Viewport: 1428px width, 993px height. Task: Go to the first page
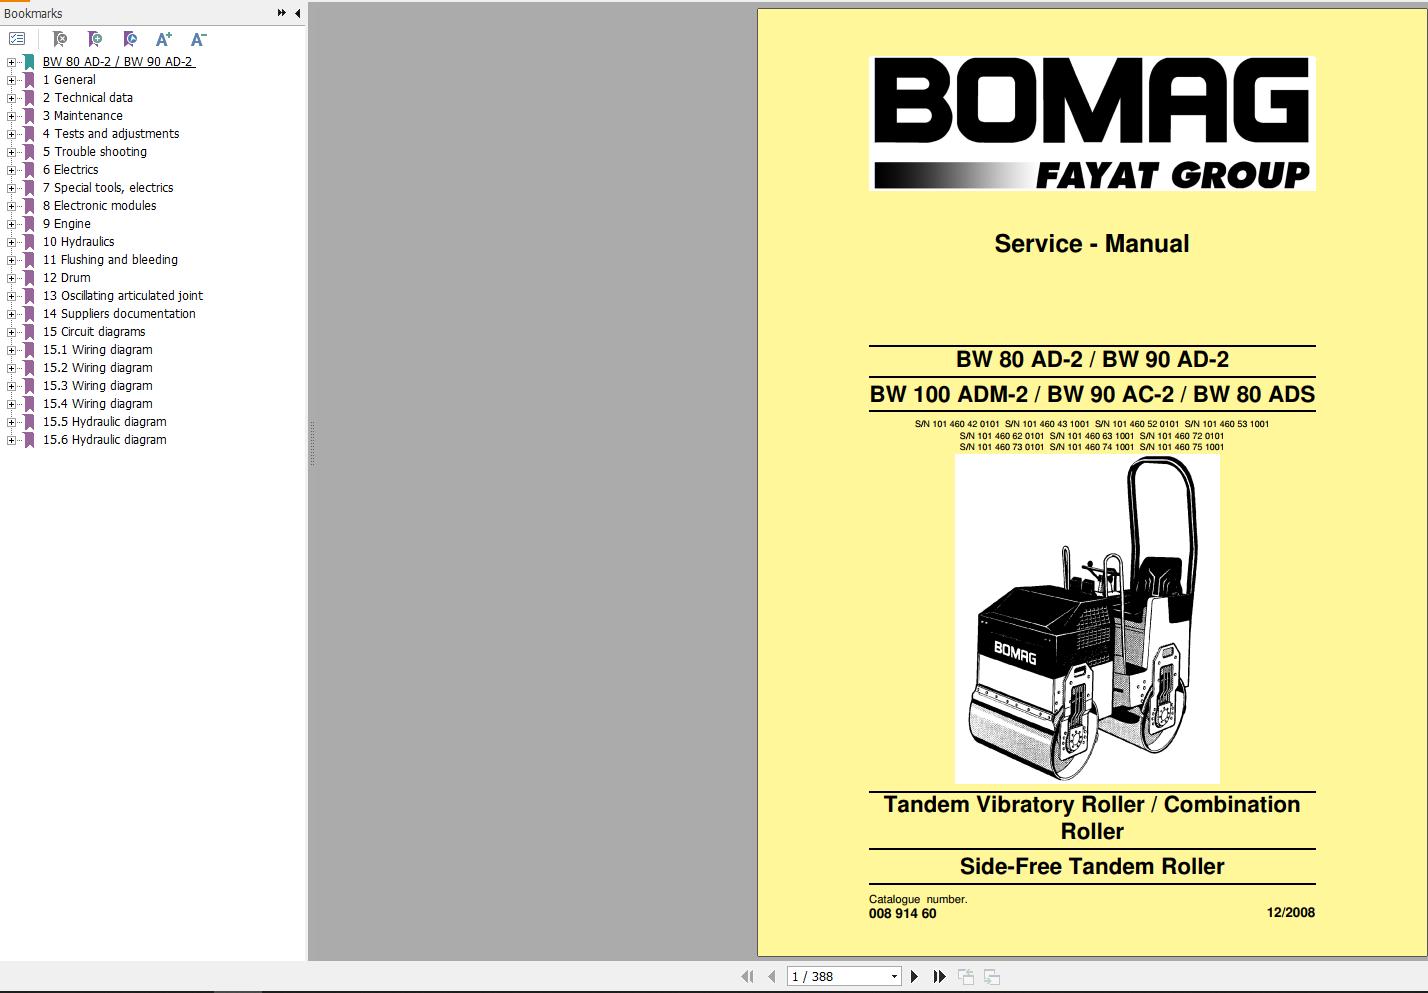point(747,976)
